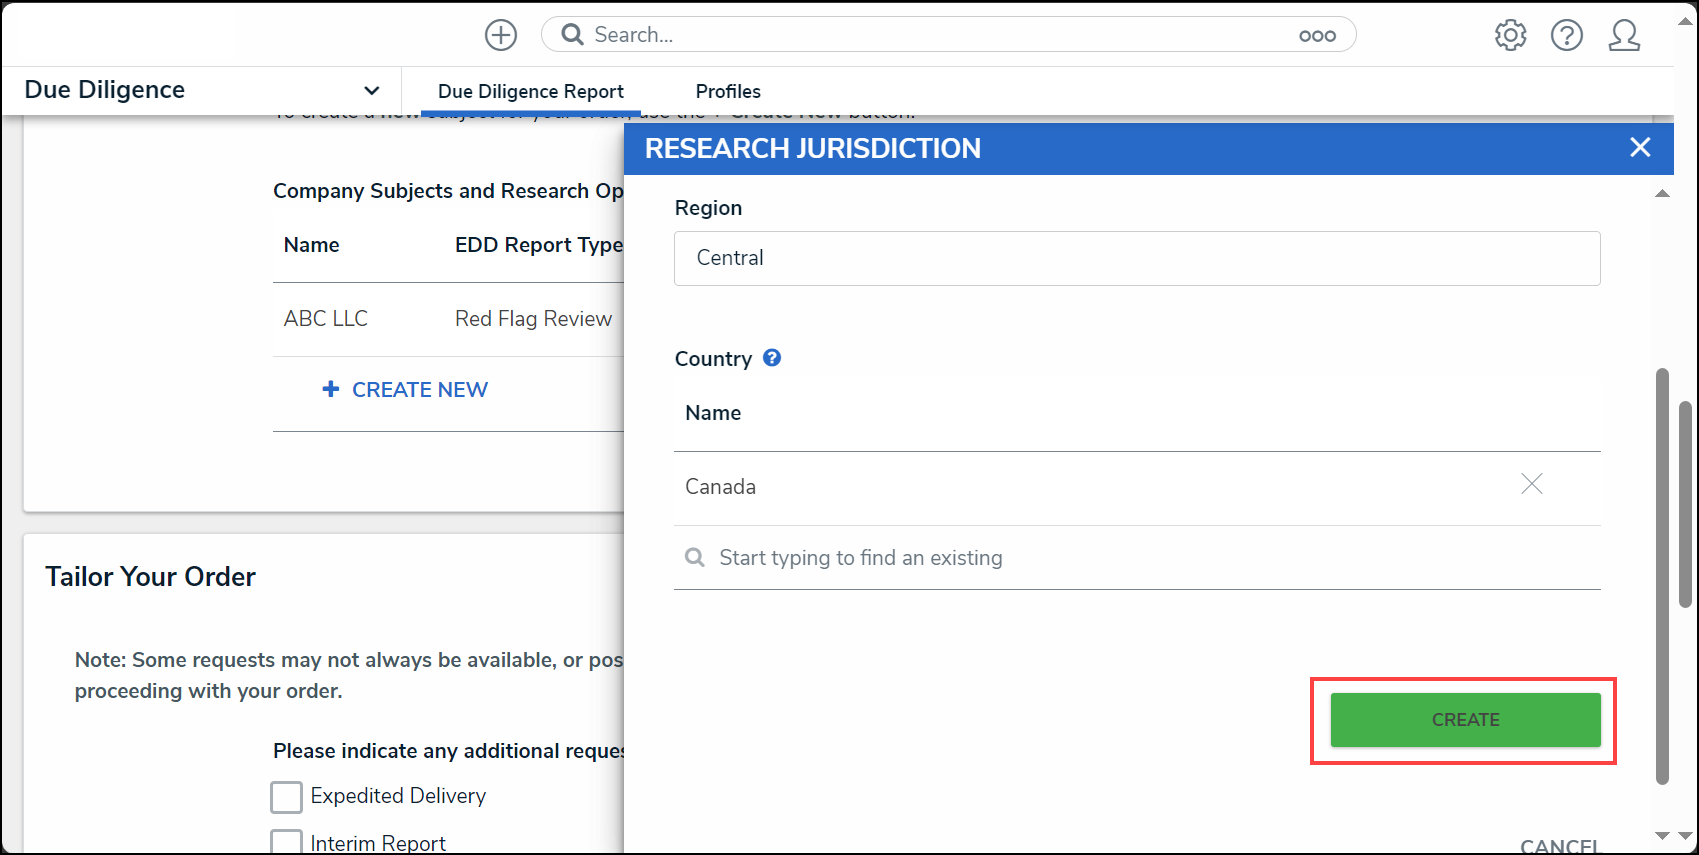Check the Interim Report checkbox

click(x=287, y=842)
